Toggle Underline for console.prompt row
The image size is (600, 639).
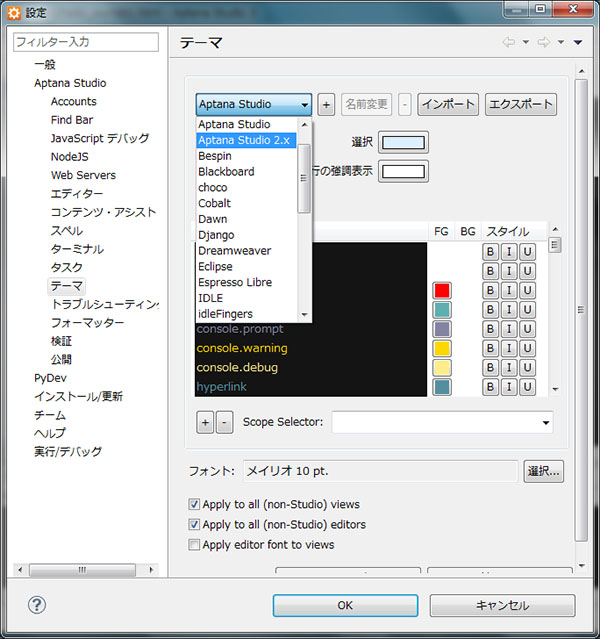coord(527,329)
